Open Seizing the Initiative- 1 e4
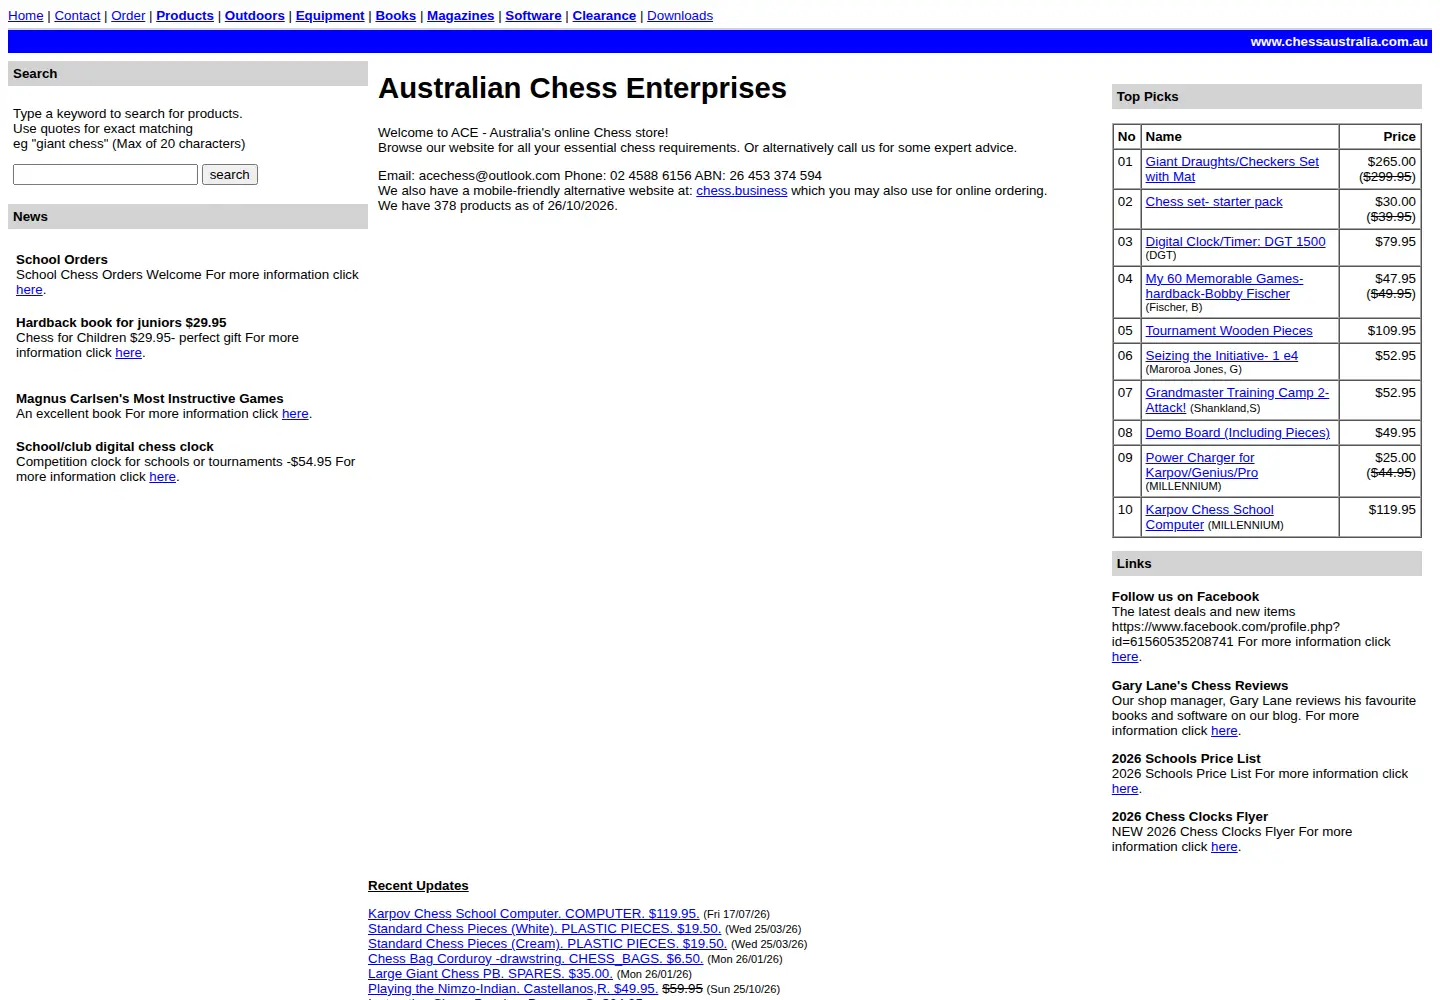 (x=1222, y=356)
